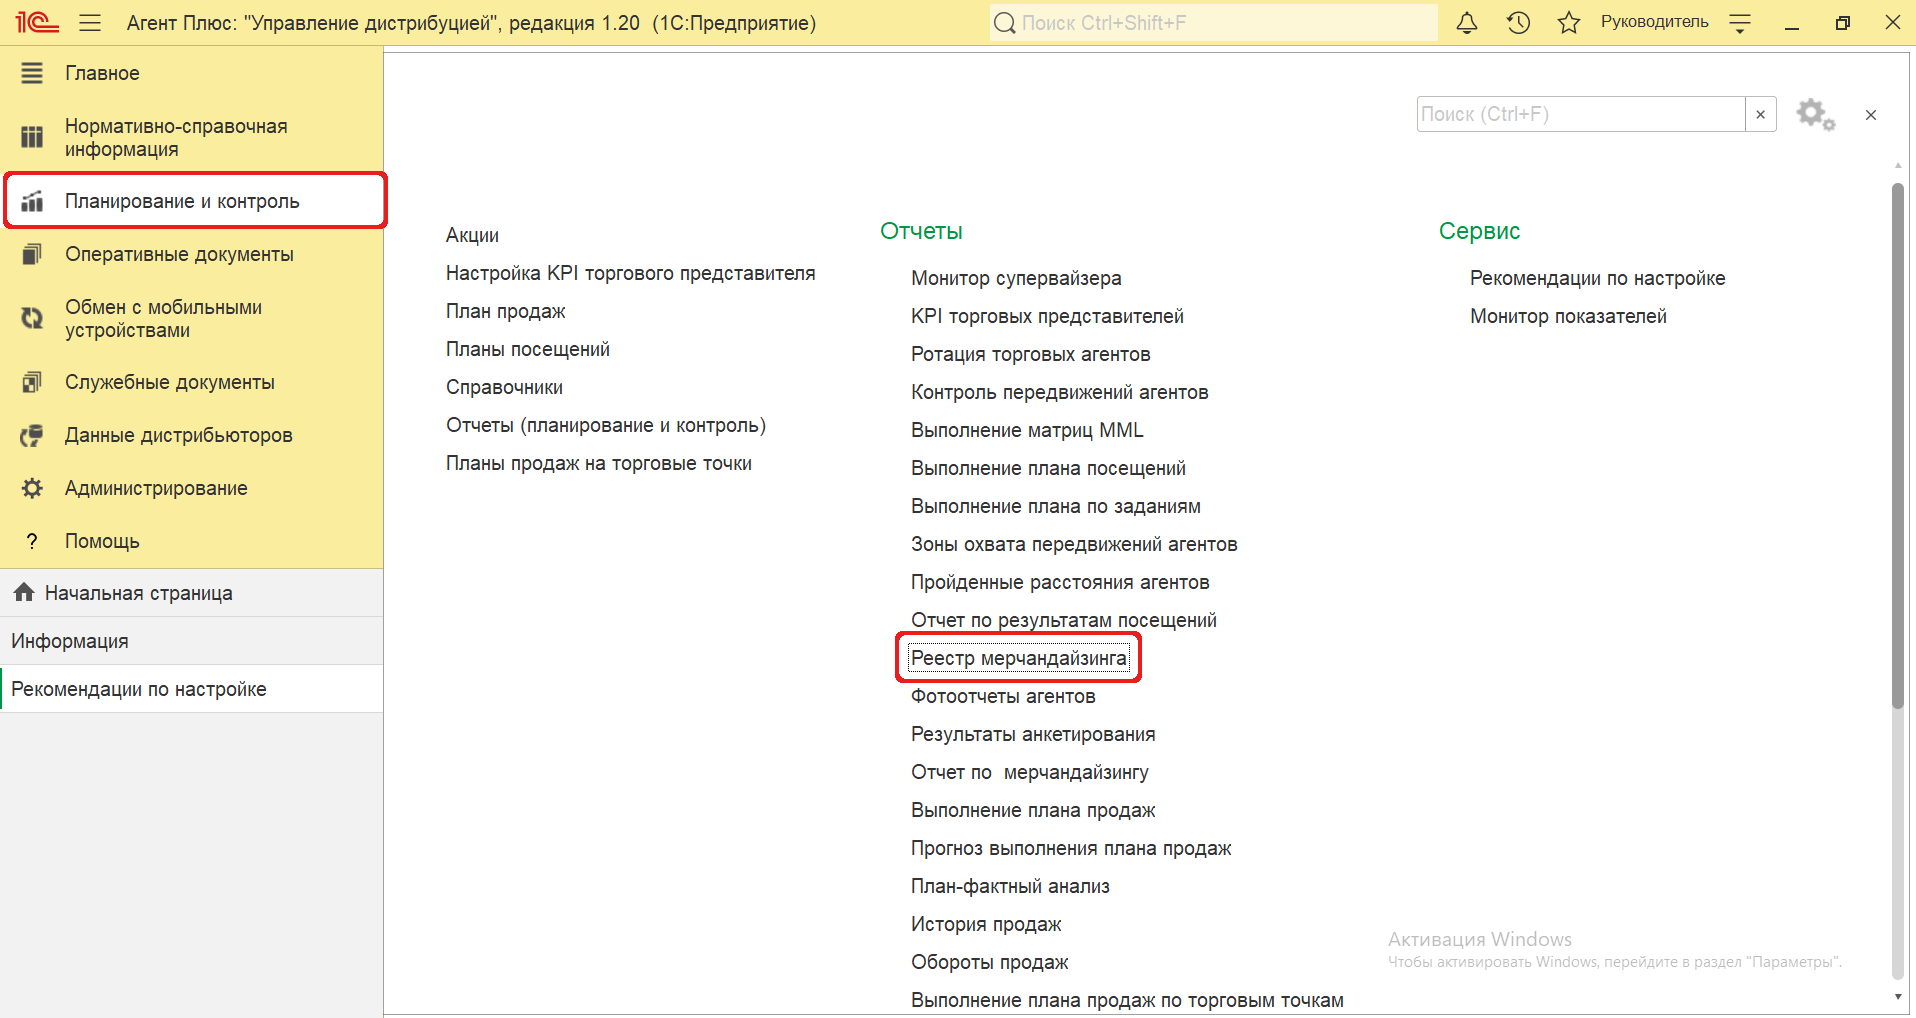The image size is (1916, 1018).
Task: Open Настройка KPI торгового представителя
Action: pyautogui.click(x=630, y=273)
